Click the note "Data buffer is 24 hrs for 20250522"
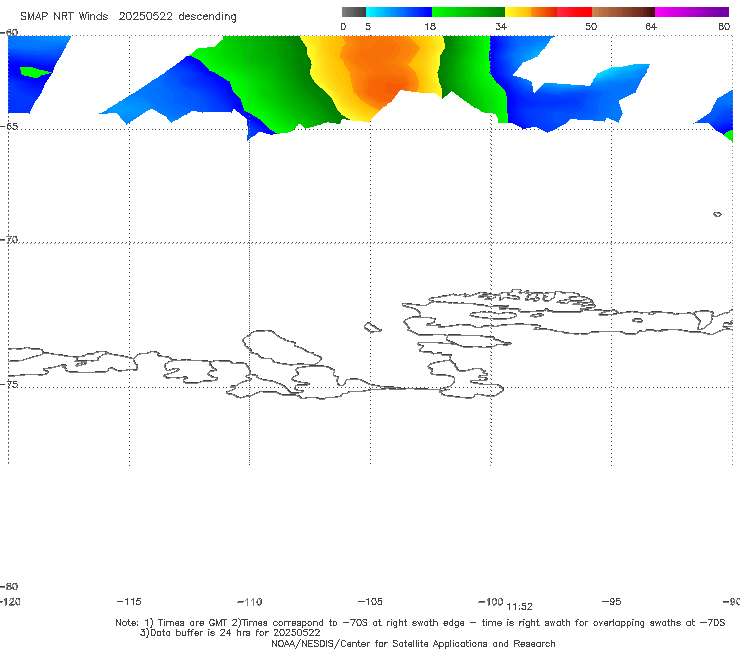The height and width of the screenshot is (650, 740). [x=235, y=633]
